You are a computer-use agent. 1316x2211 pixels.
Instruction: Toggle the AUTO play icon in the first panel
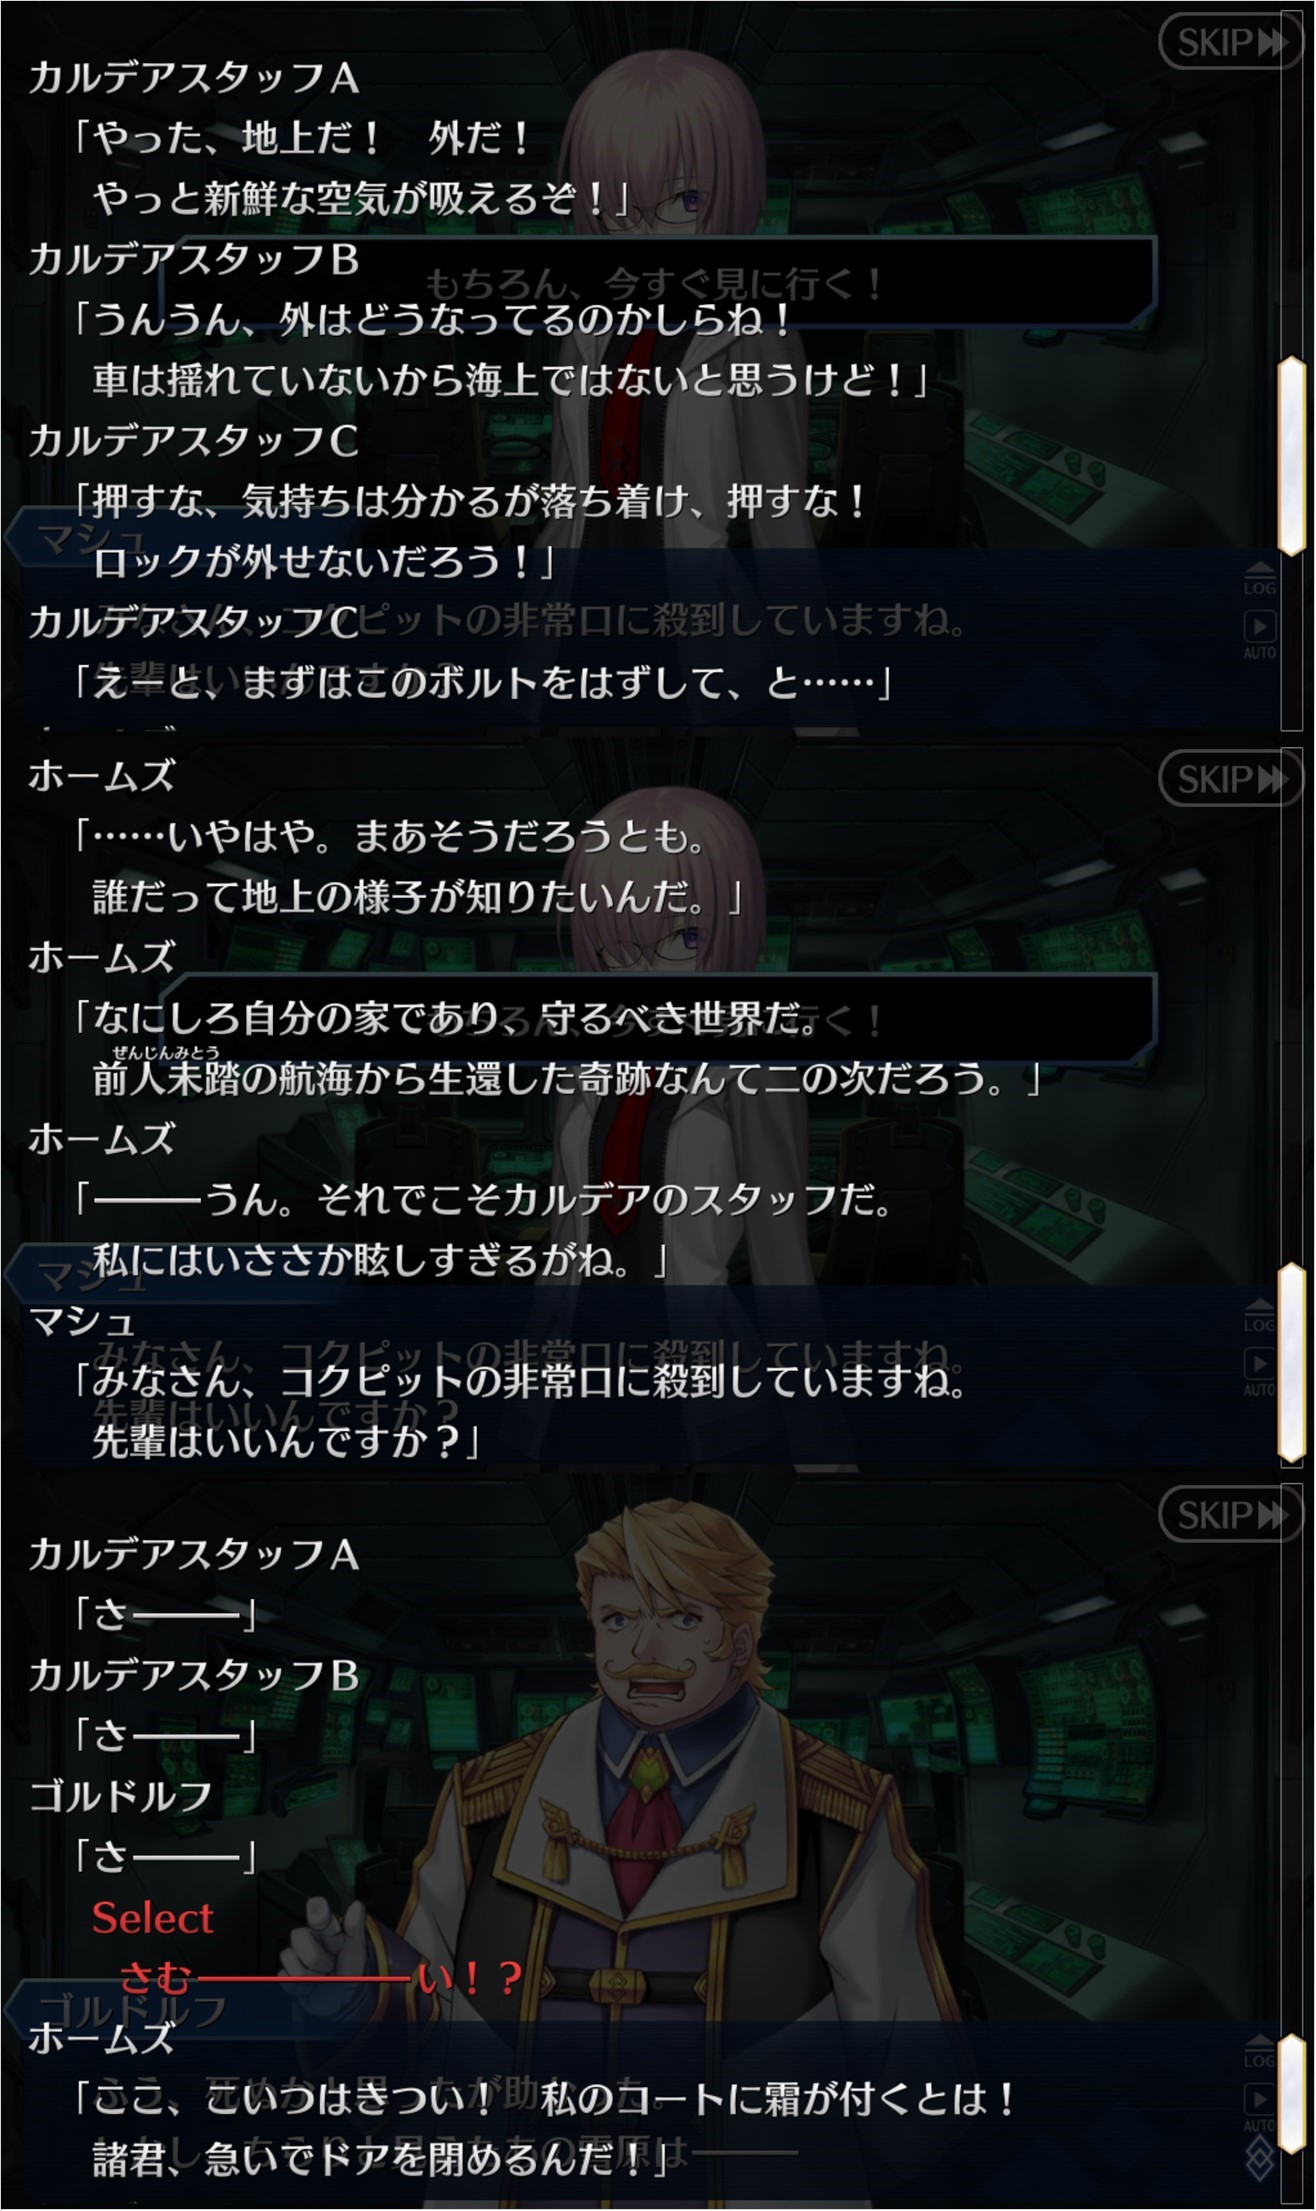(x=1260, y=635)
